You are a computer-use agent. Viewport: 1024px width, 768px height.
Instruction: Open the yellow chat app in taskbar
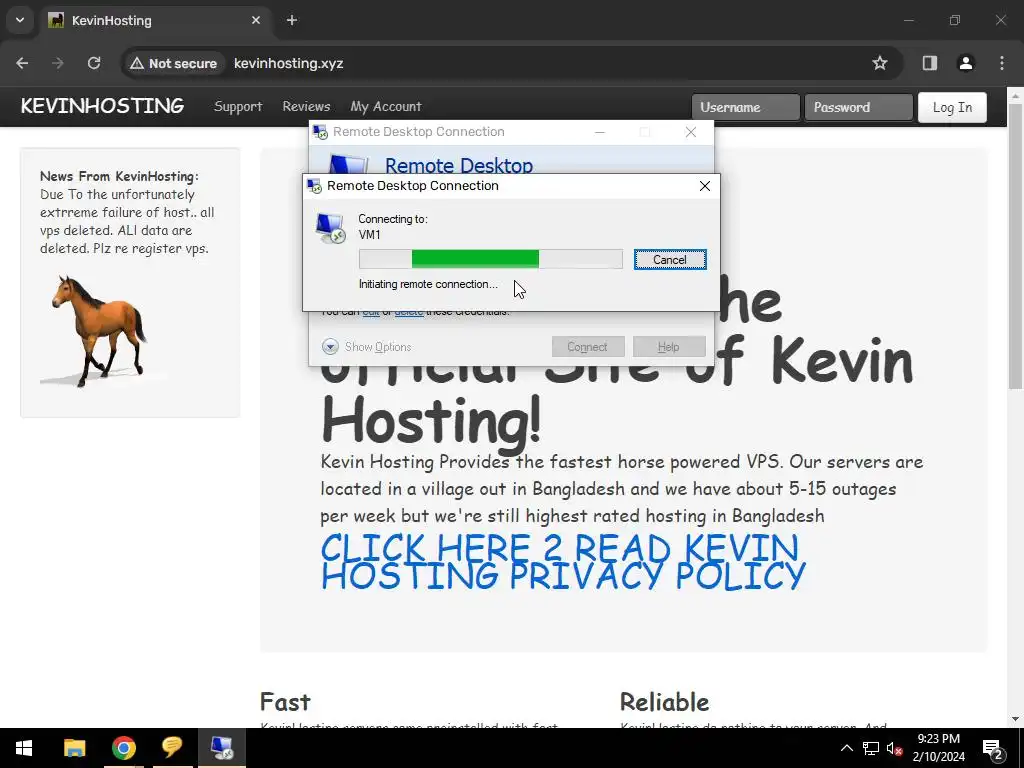tap(172, 748)
